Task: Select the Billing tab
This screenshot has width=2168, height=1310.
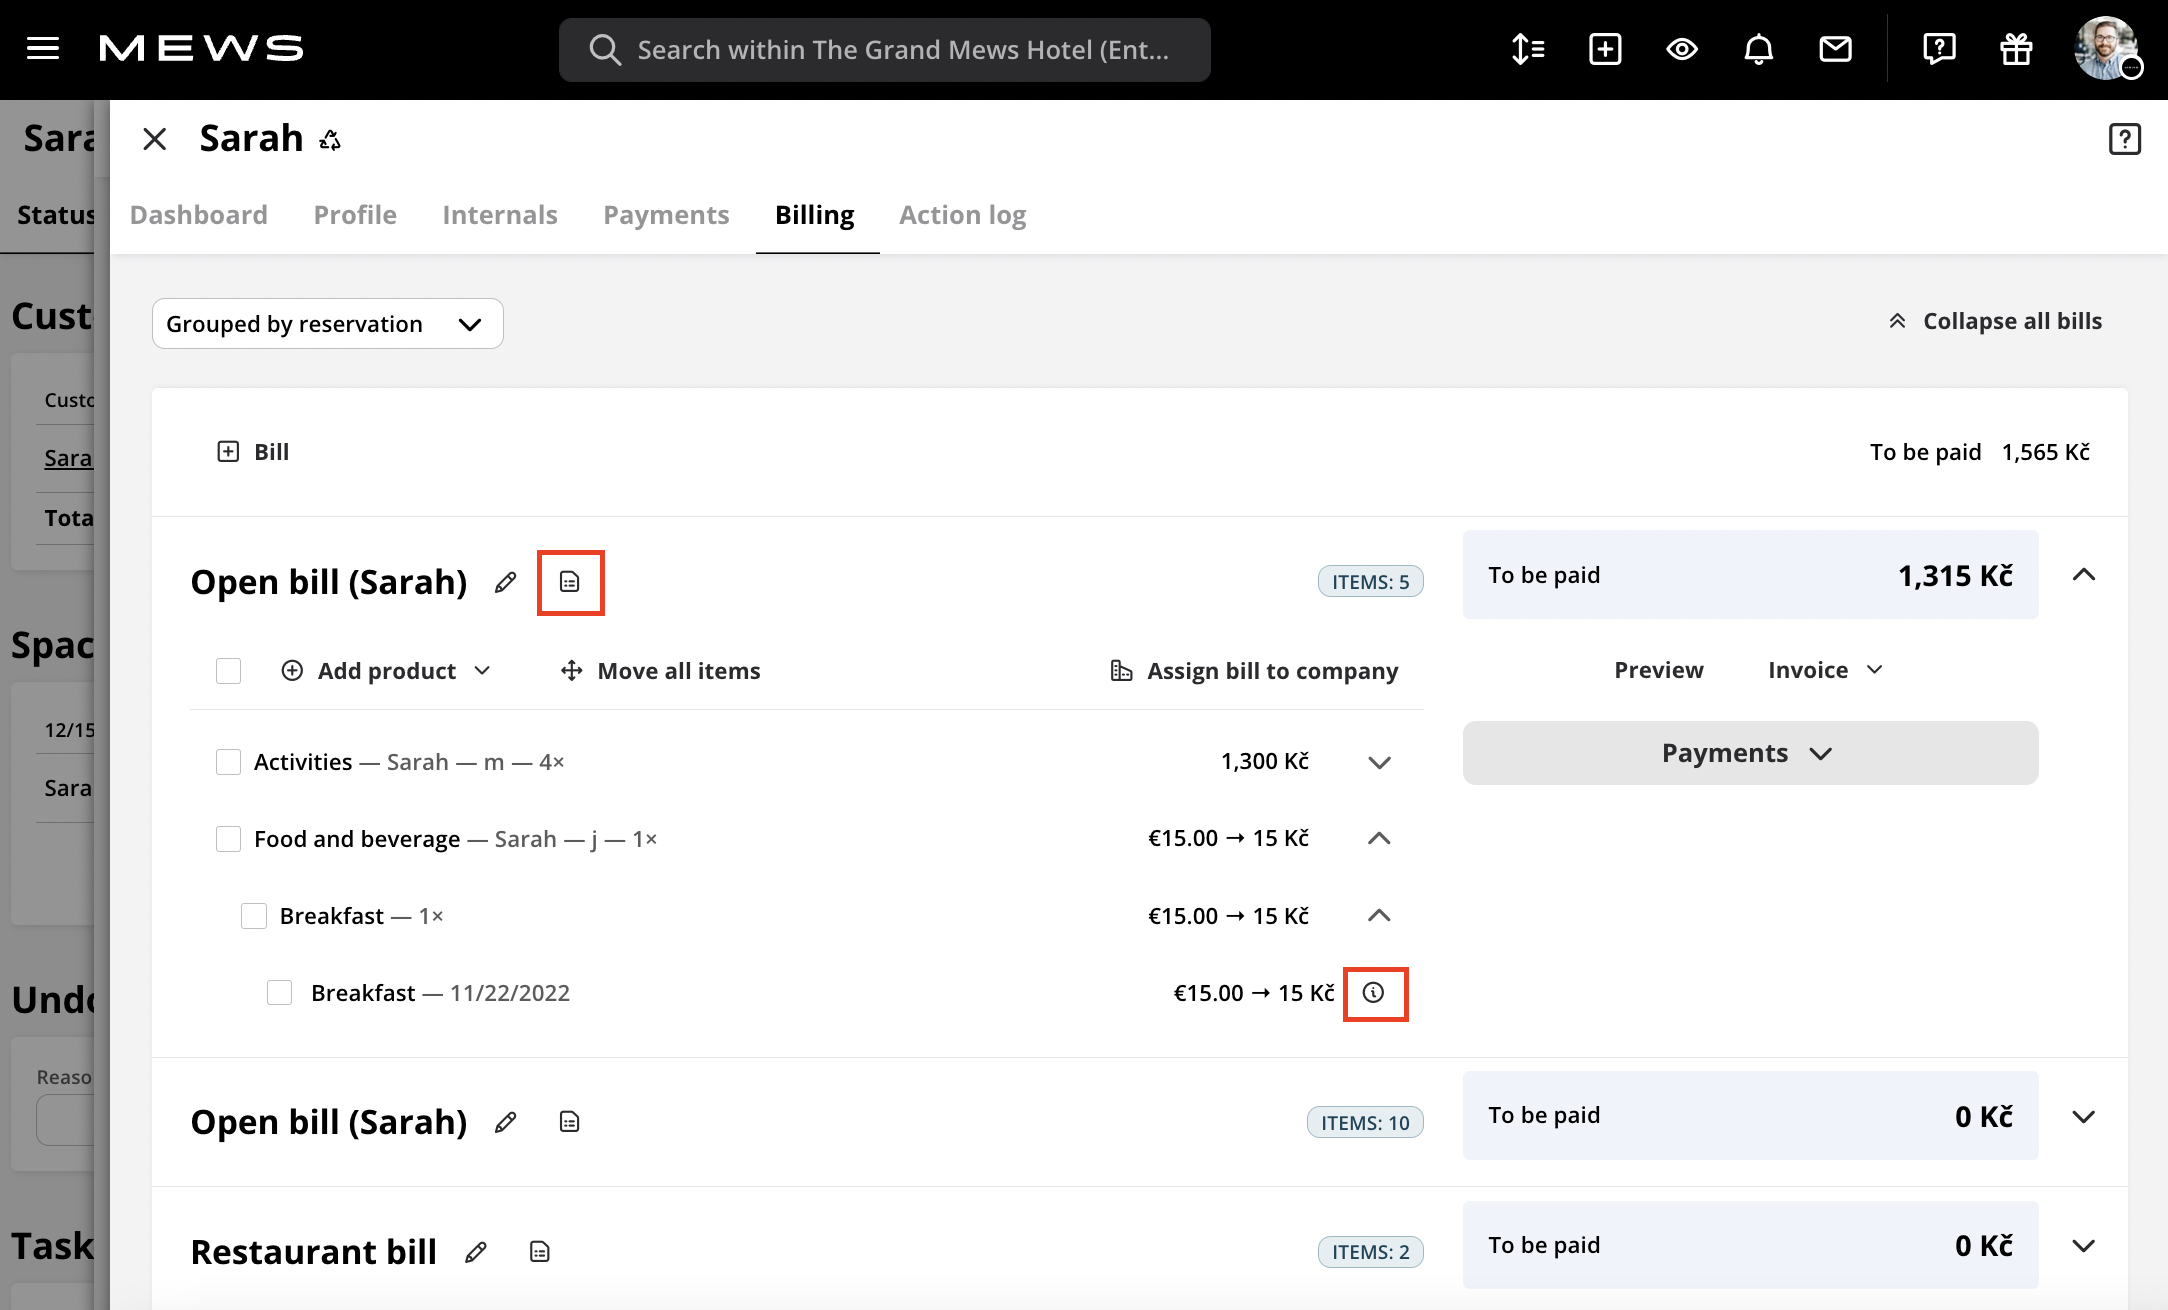Action: click(x=815, y=215)
